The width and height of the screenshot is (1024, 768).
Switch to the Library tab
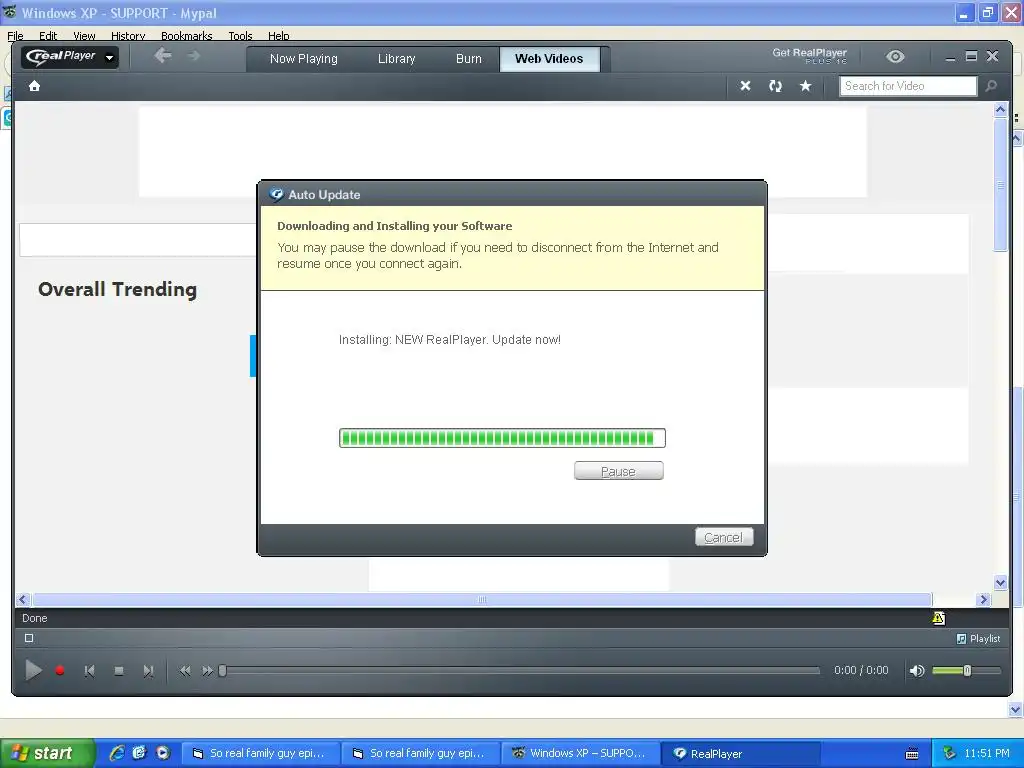click(x=396, y=59)
